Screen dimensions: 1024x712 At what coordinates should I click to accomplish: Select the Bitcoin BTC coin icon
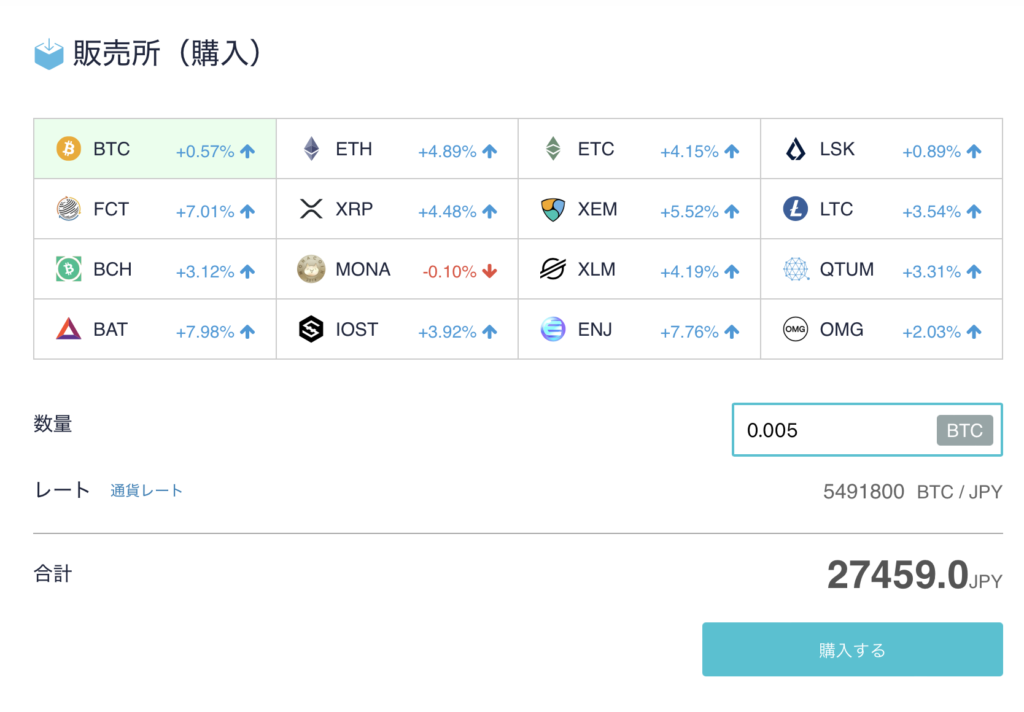69,149
